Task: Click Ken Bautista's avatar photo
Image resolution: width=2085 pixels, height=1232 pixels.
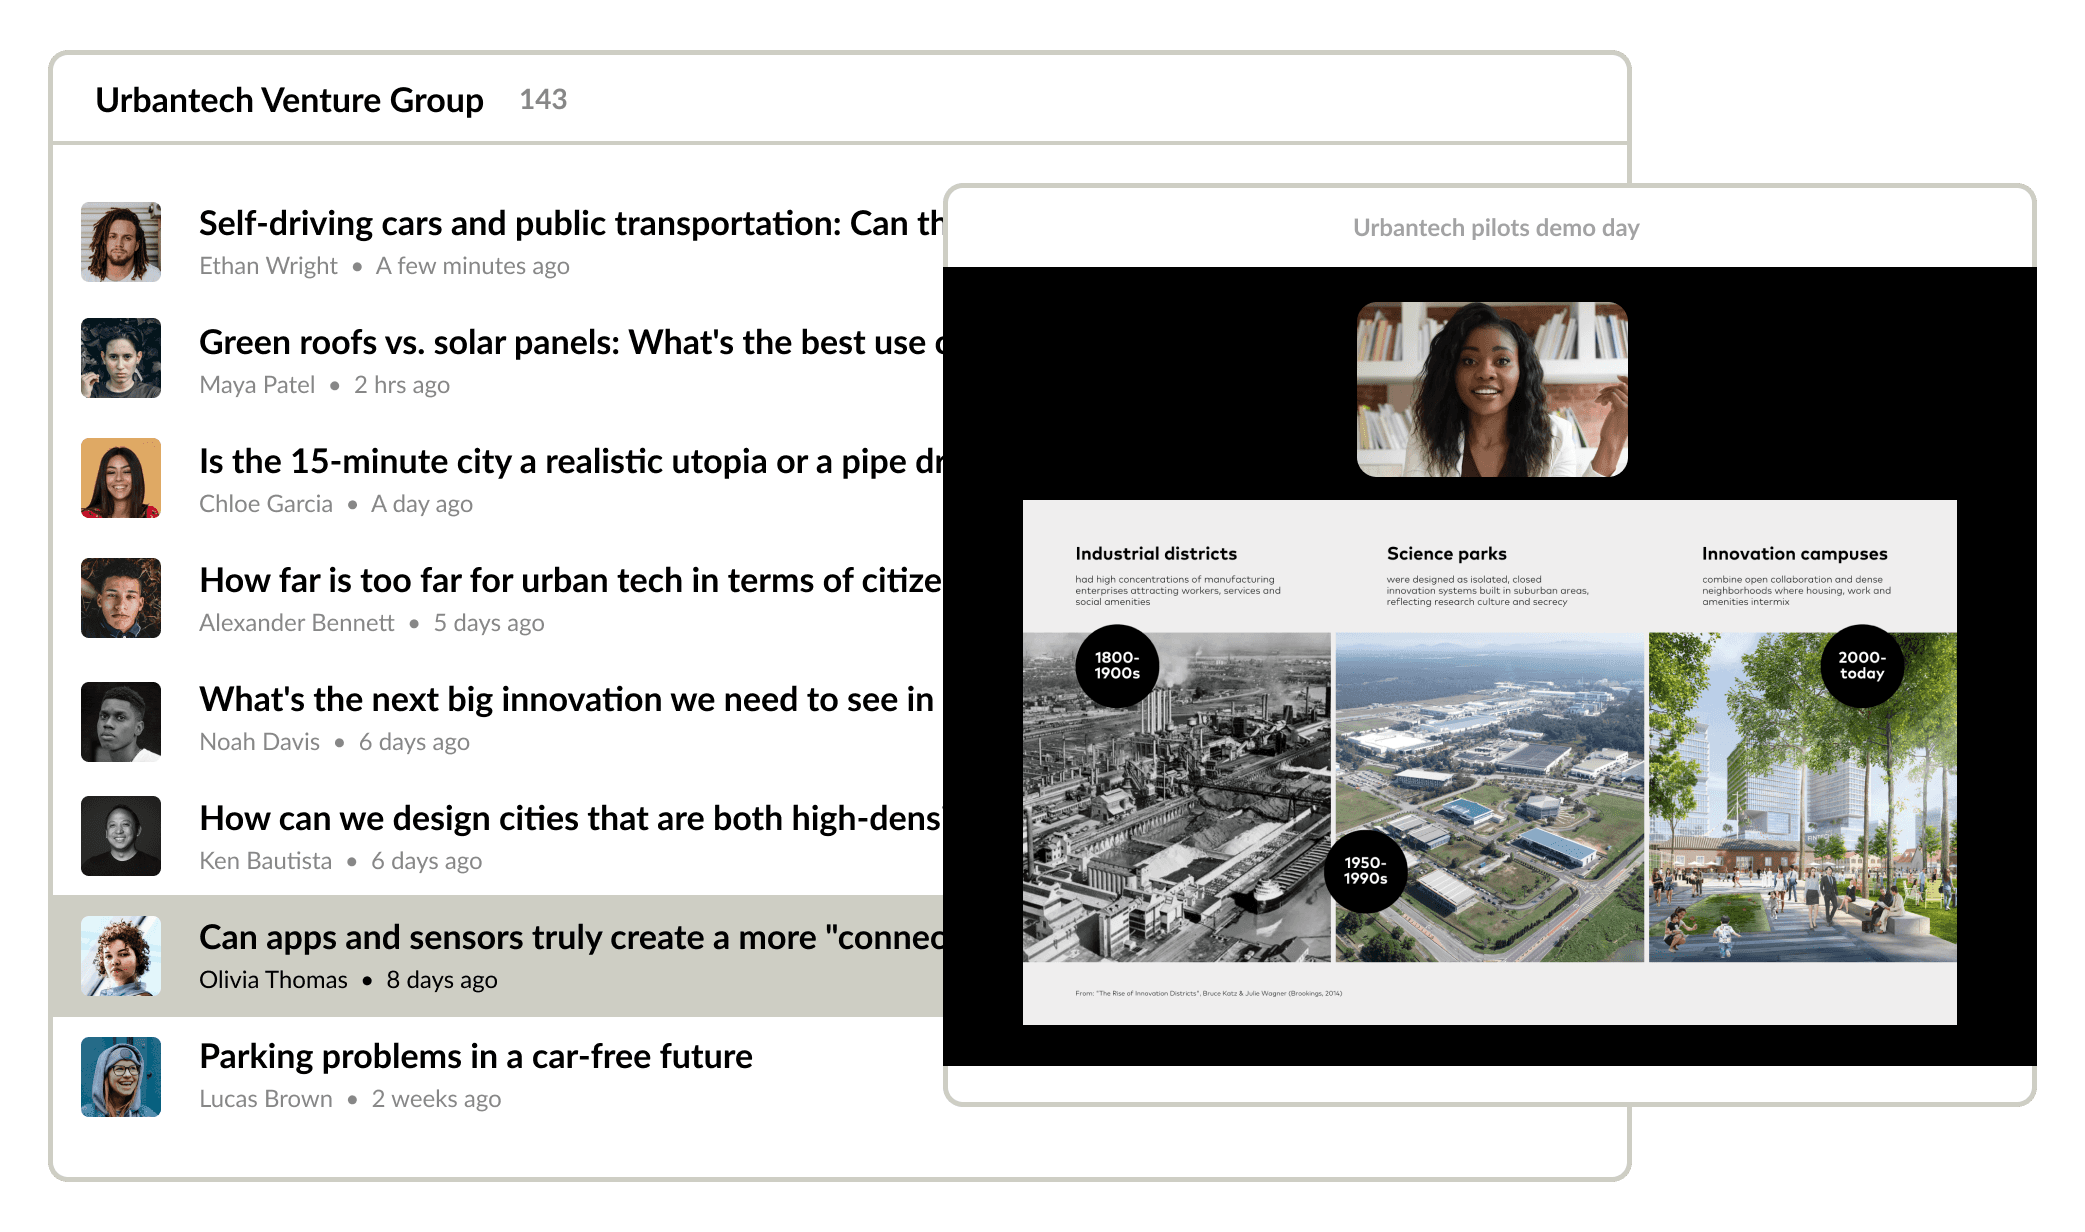Action: pos(121,836)
